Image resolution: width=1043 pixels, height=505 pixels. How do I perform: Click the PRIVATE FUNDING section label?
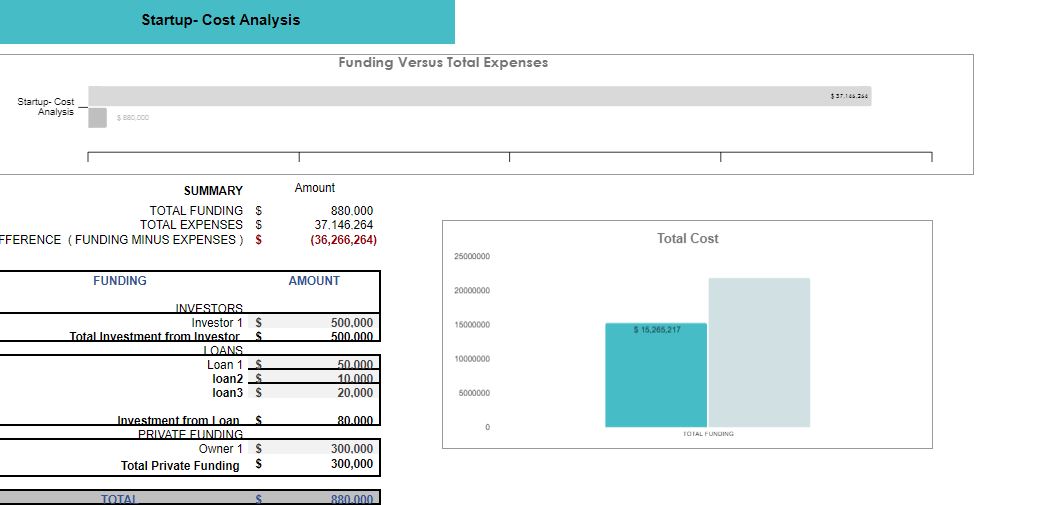click(190, 434)
